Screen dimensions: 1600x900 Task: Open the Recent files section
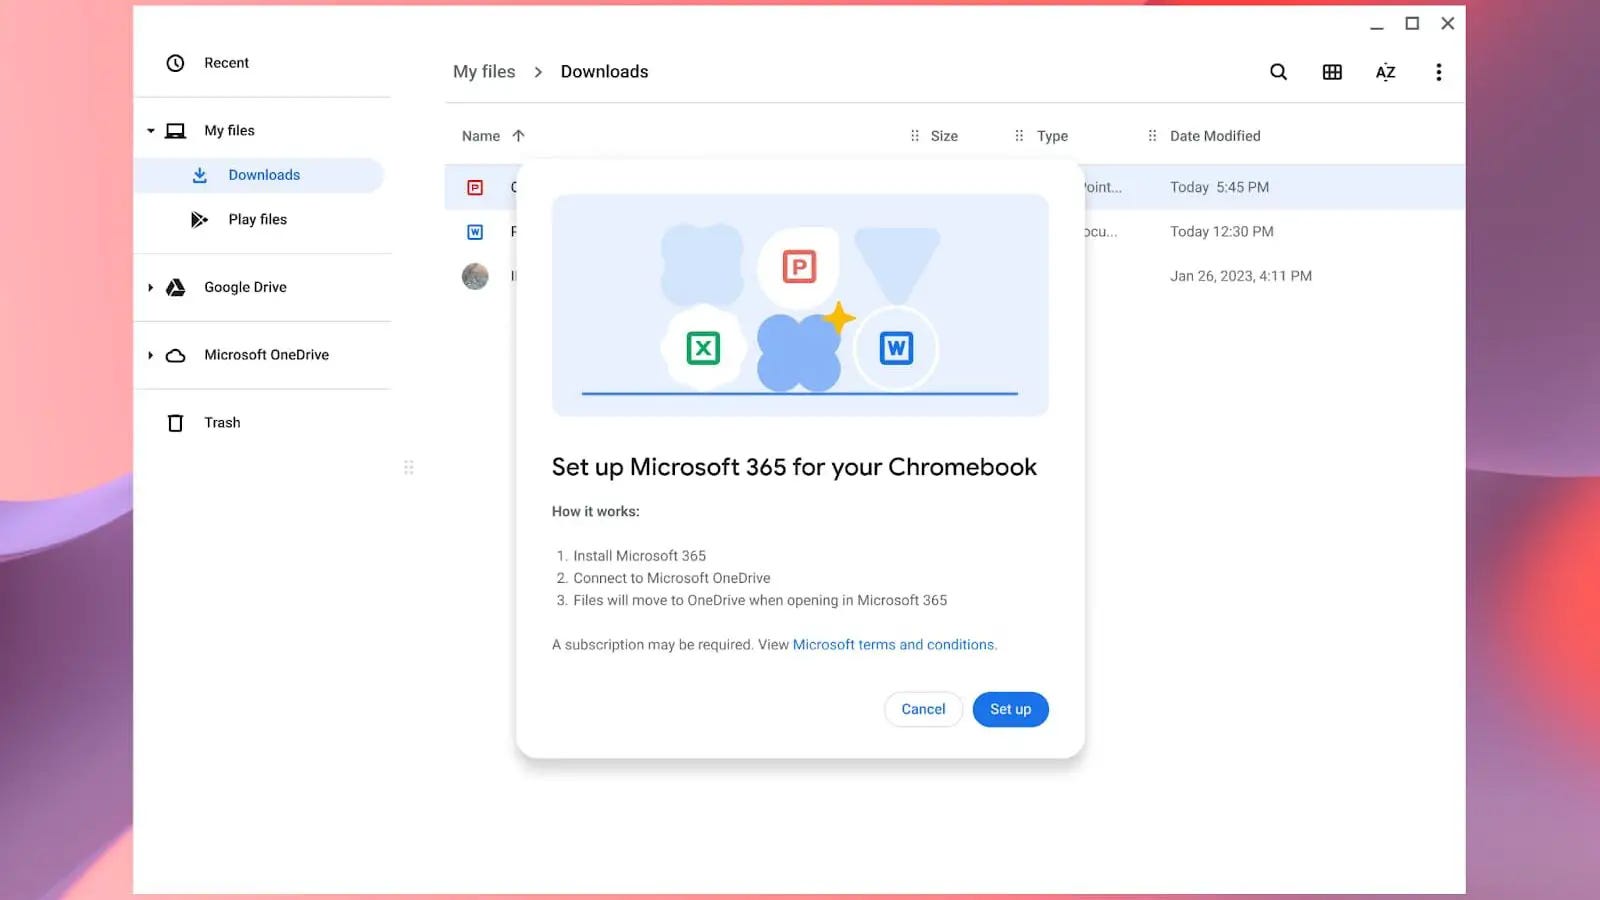pos(226,63)
